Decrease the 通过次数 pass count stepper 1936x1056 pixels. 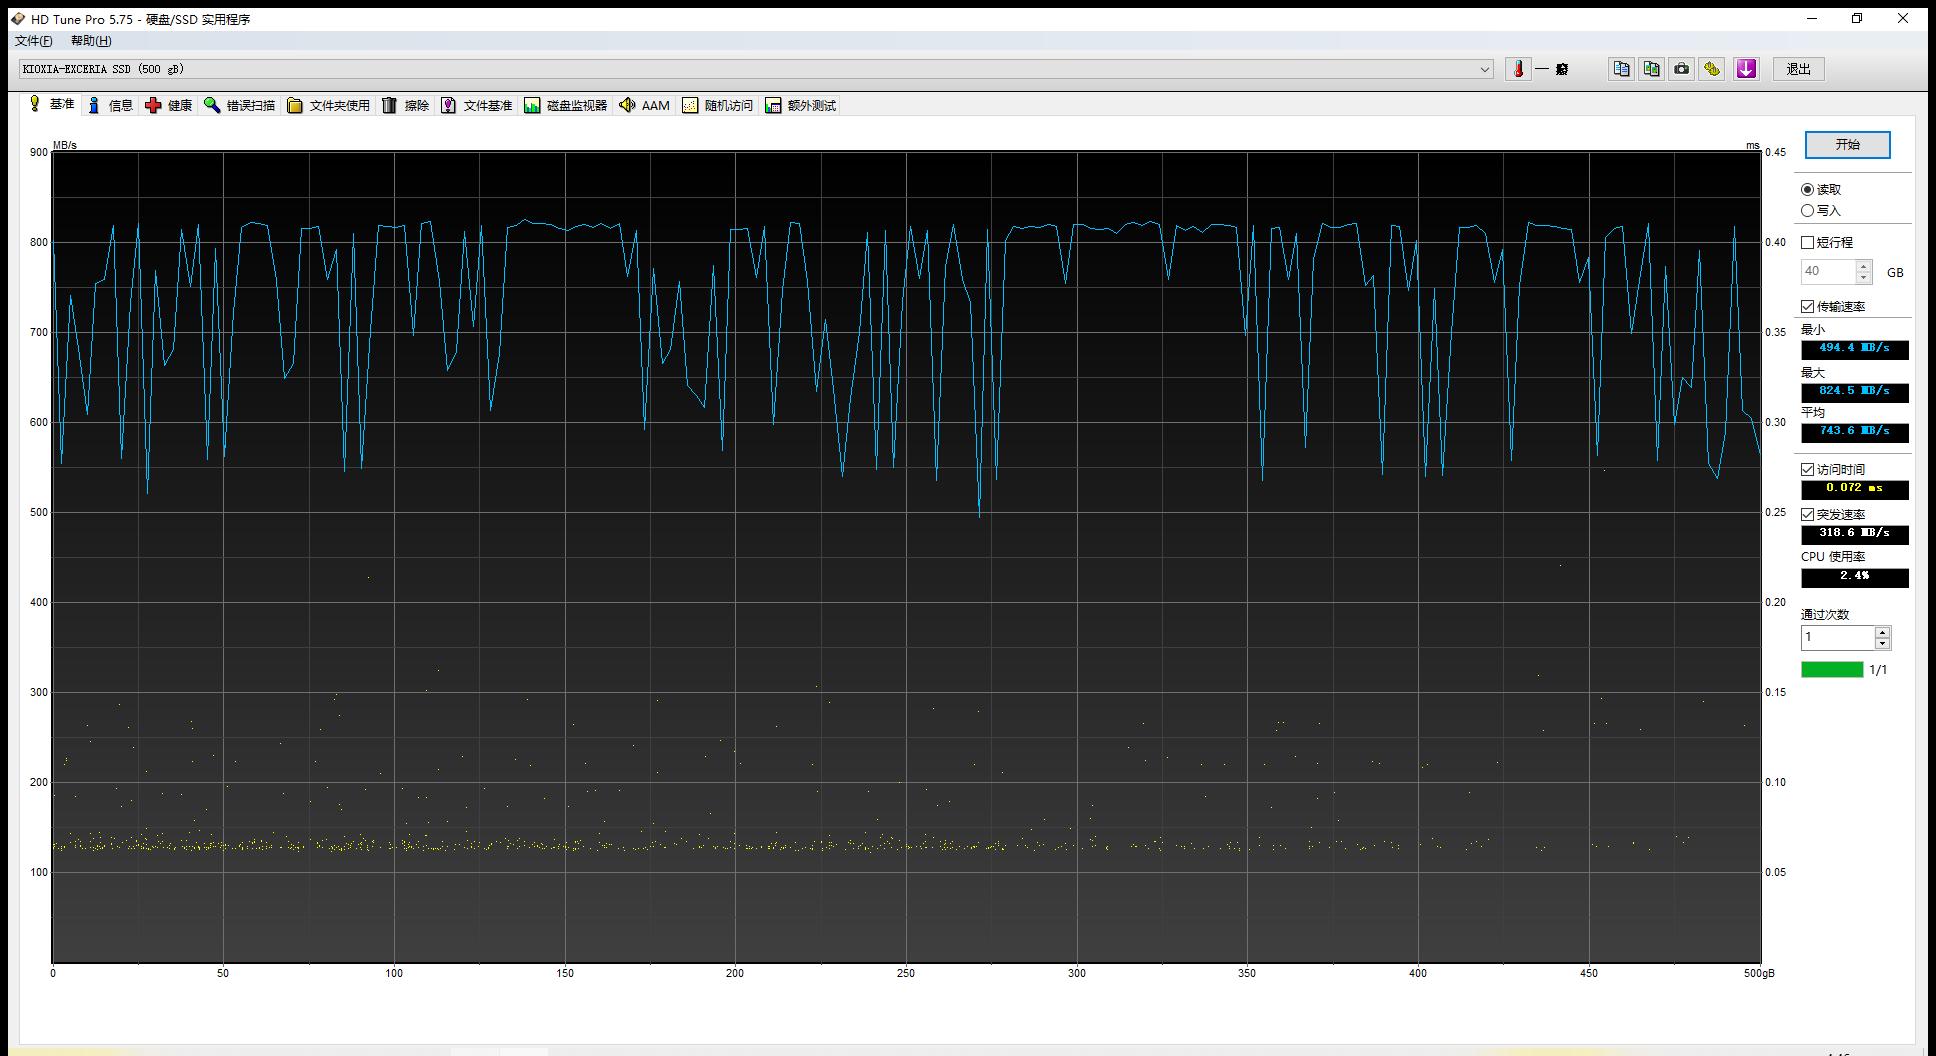(1883, 643)
